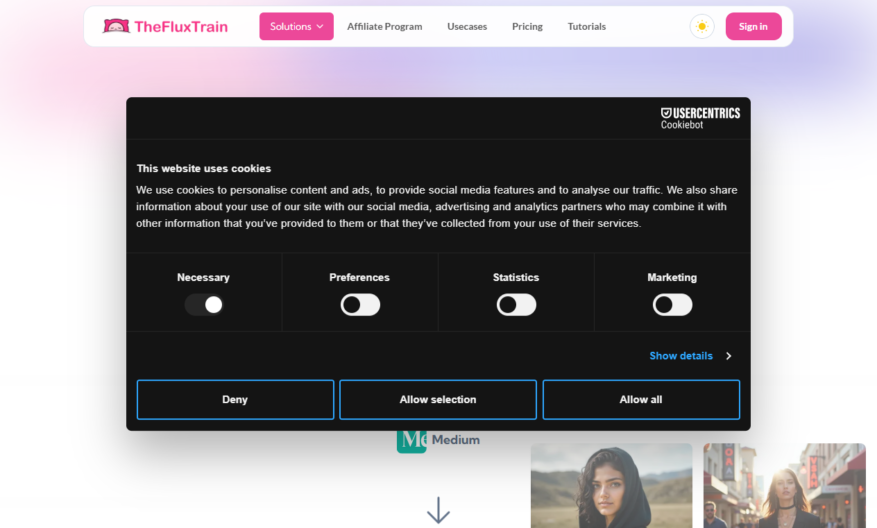Click the Usercentrics Cookiebot logo
This screenshot has height=528, width=877.
point(700,118)
